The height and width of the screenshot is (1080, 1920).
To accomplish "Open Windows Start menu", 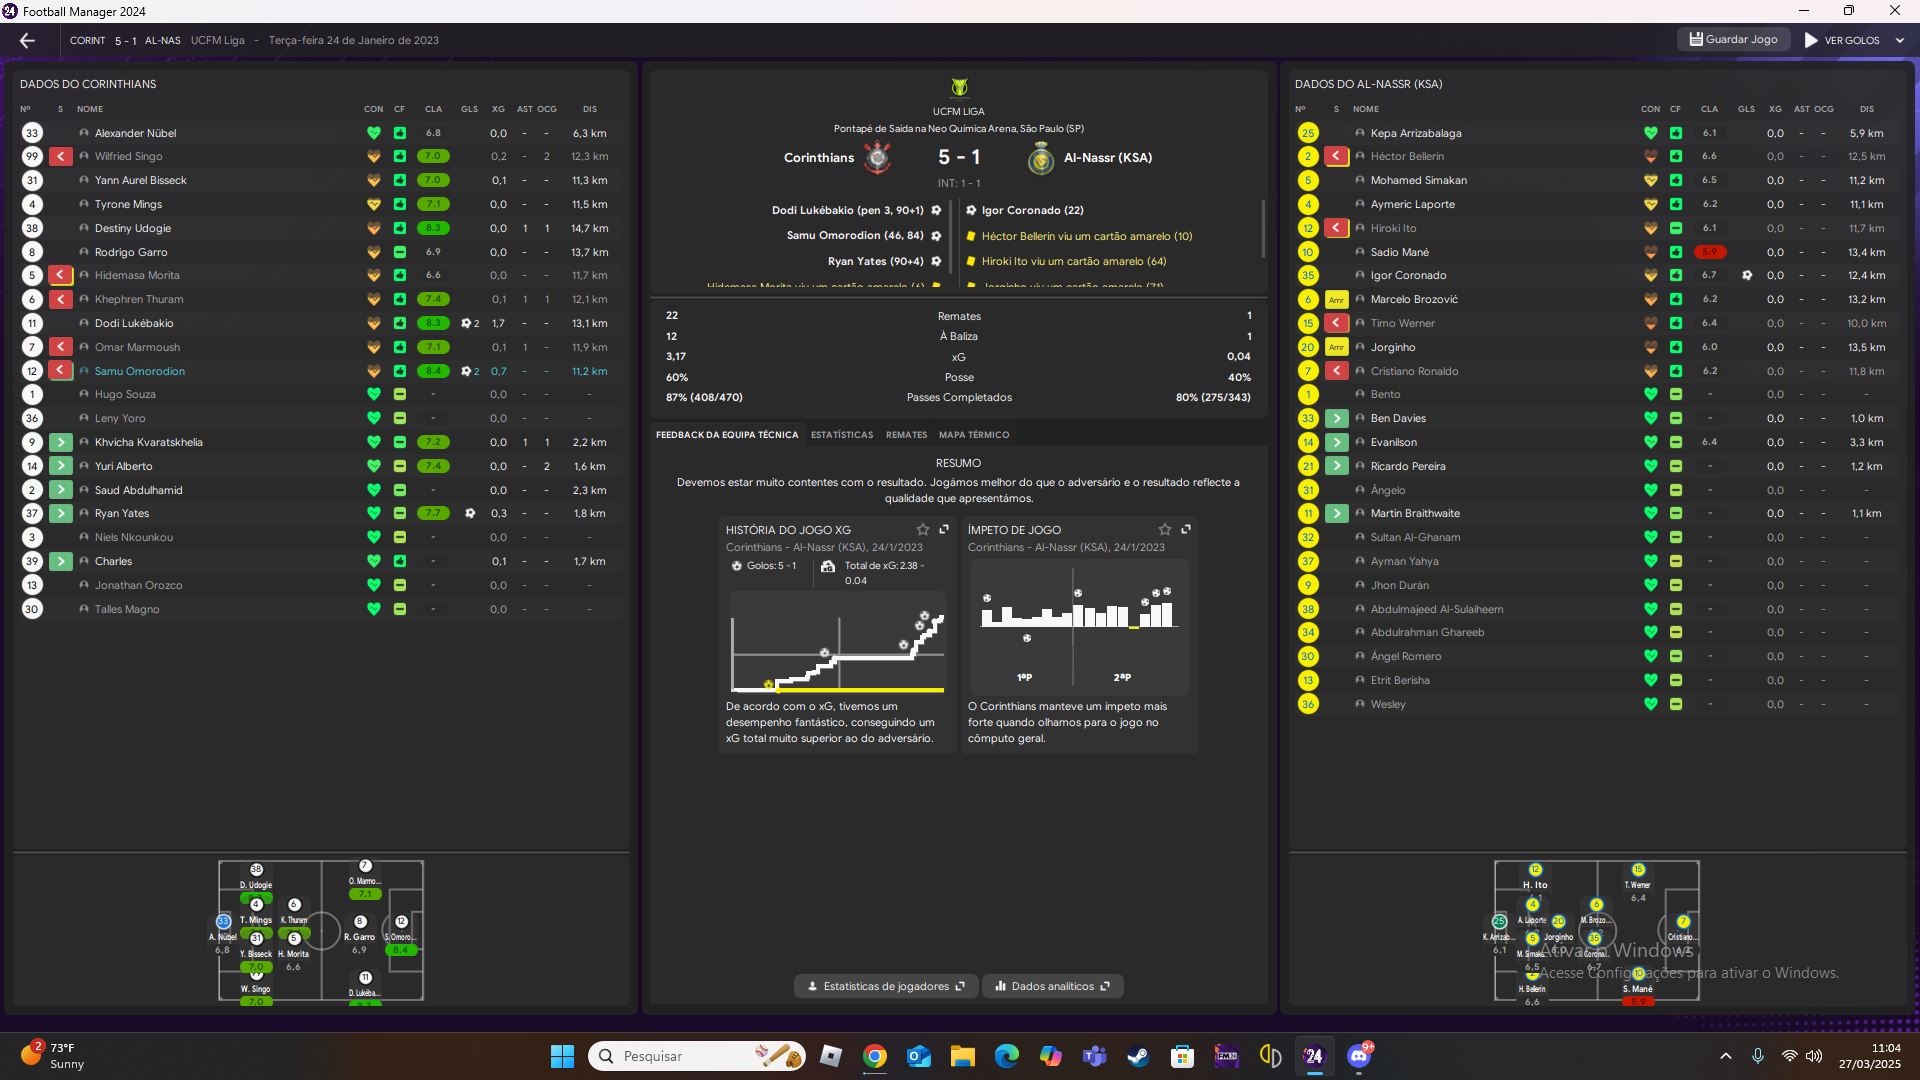I will pyautogui.click(x=562, y=1056).
